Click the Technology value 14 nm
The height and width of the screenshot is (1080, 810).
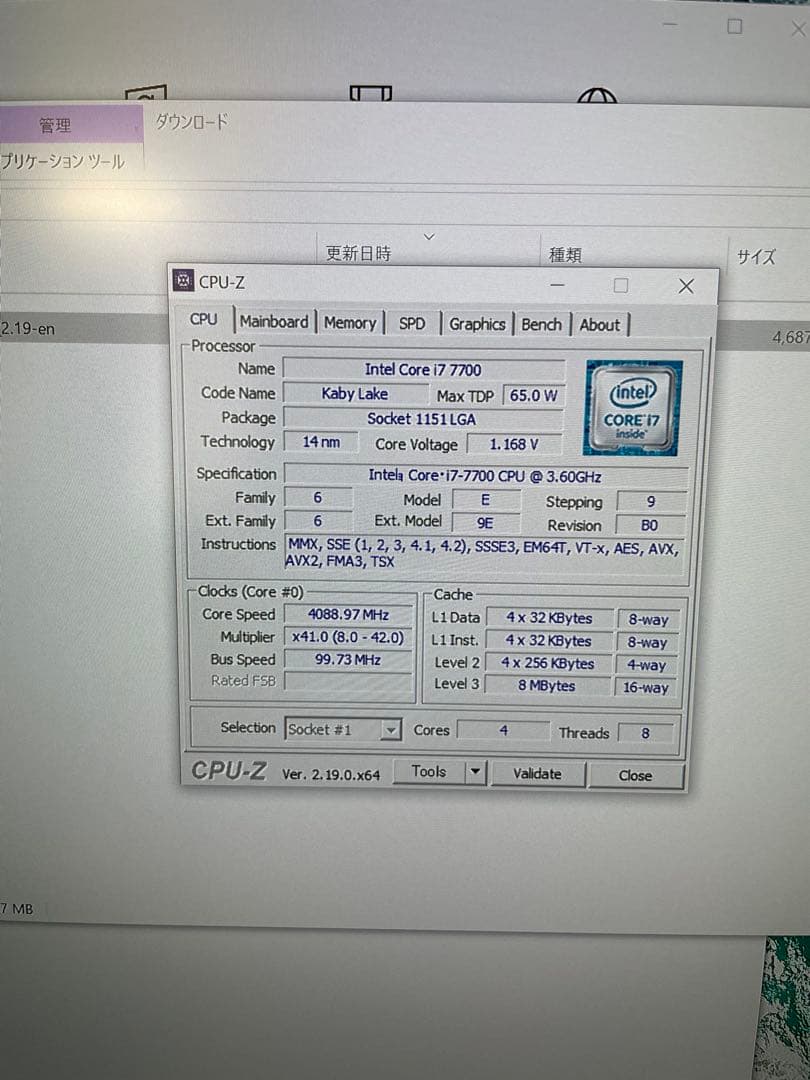click(321, 442)
